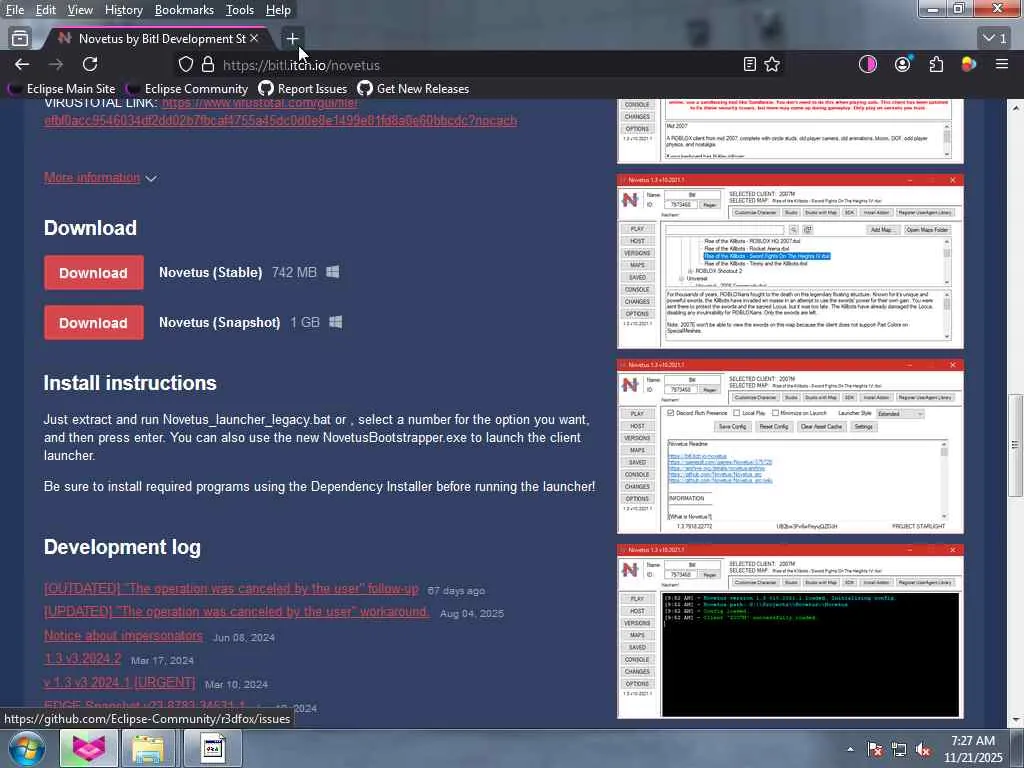Open the muted volume tray icon
Image resolution: width=1024 pixels, height=768 pixels.
click(923, 750)
